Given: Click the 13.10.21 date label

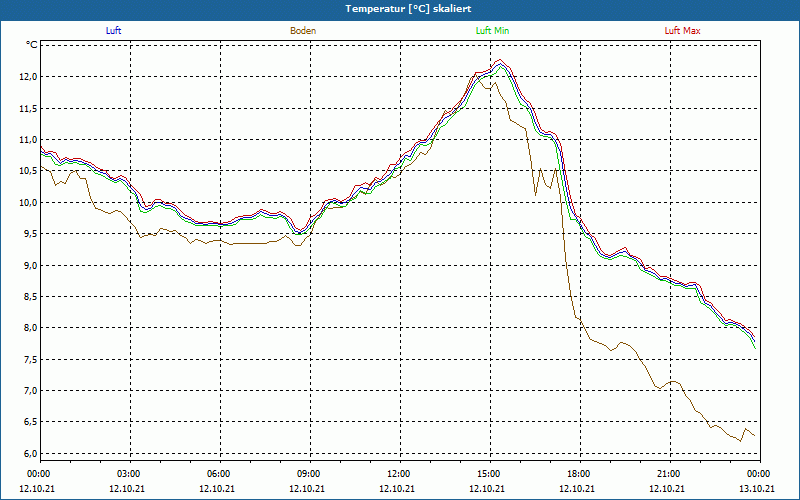Looking at the screenshot, I should 757,488.
